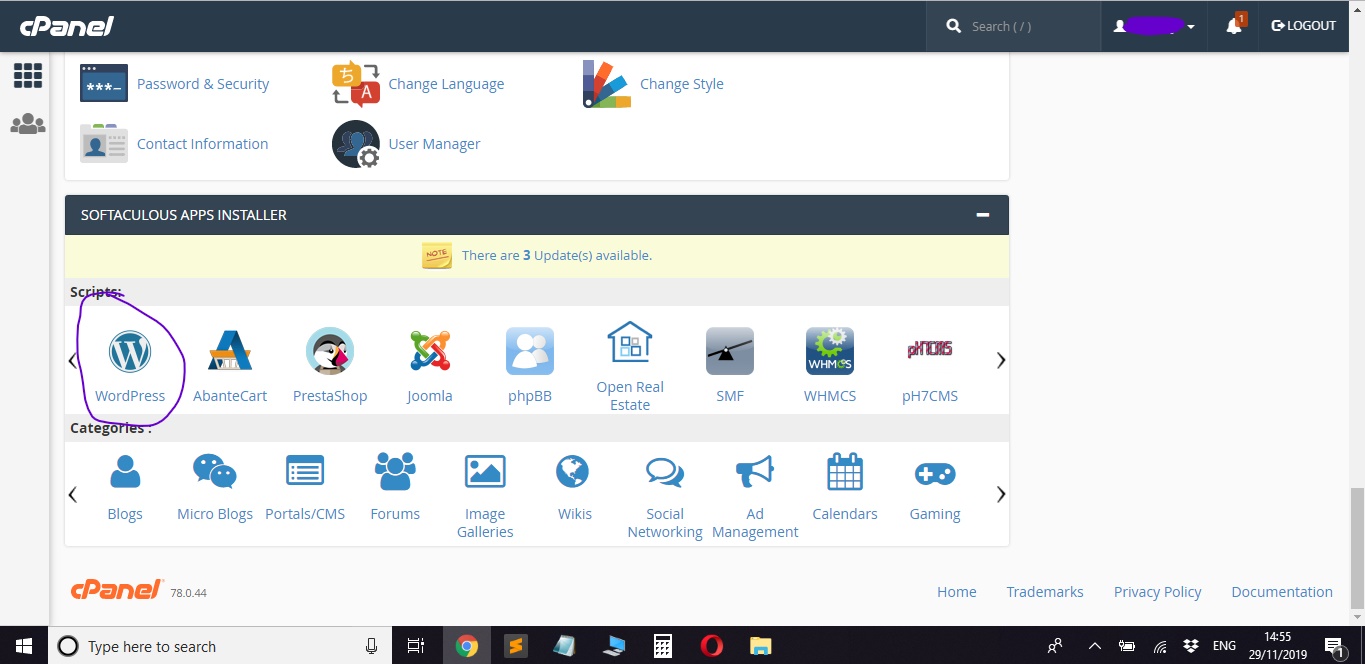
Task: Click the cPanel logo in the footer
Action: click(x=117, y=590)
